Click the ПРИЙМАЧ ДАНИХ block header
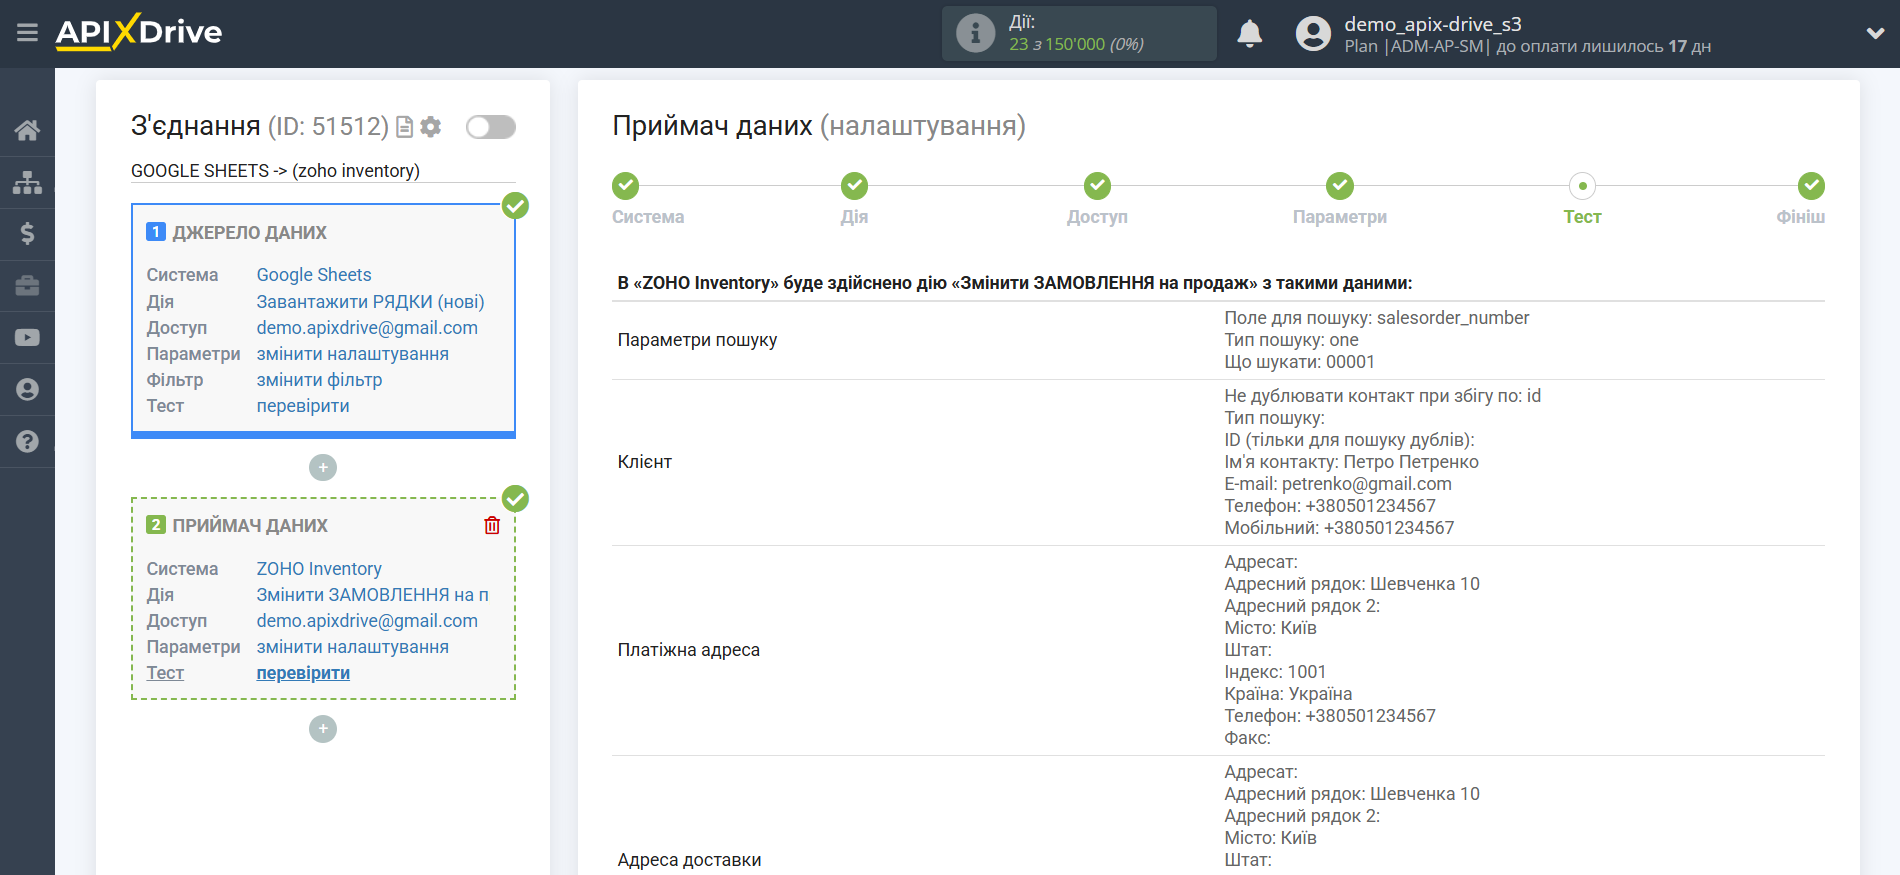Image resolution: width=1900 pixels, height=875 pixels. click(x=250, y=525)
